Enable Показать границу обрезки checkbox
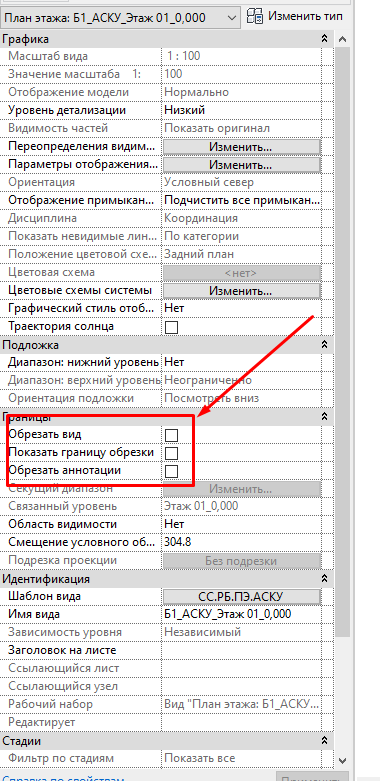Viewport: 380px width, 781px height. [171, 453]
